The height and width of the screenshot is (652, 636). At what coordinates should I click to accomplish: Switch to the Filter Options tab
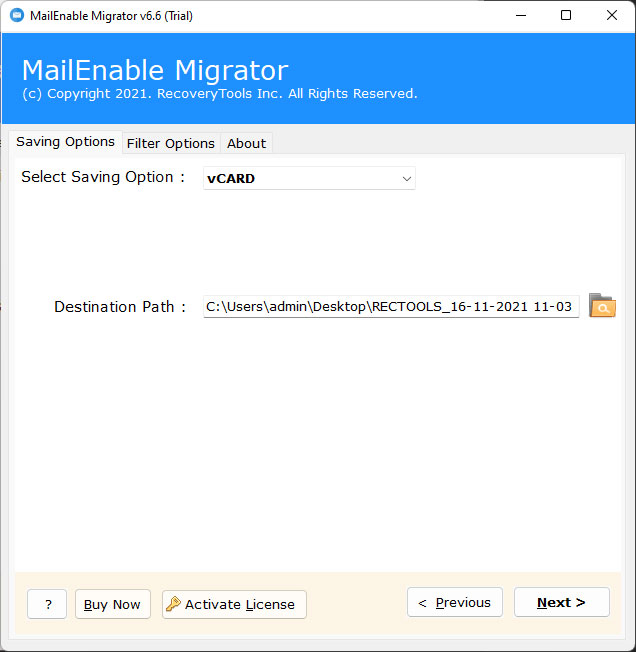tap(170, 143)
